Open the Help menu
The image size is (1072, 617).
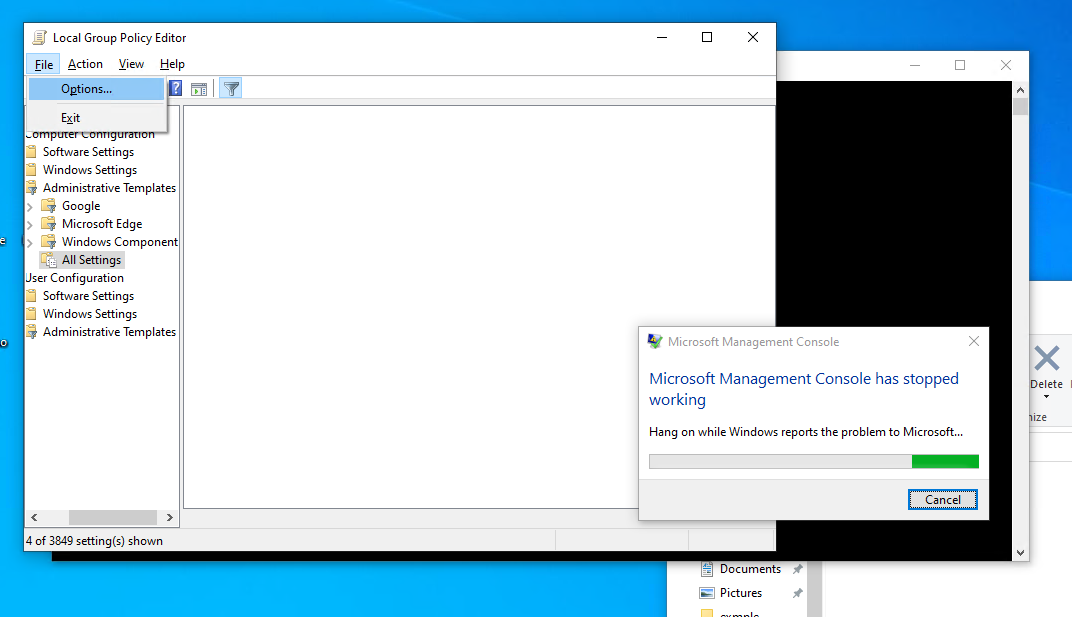(x=172, y=64)
